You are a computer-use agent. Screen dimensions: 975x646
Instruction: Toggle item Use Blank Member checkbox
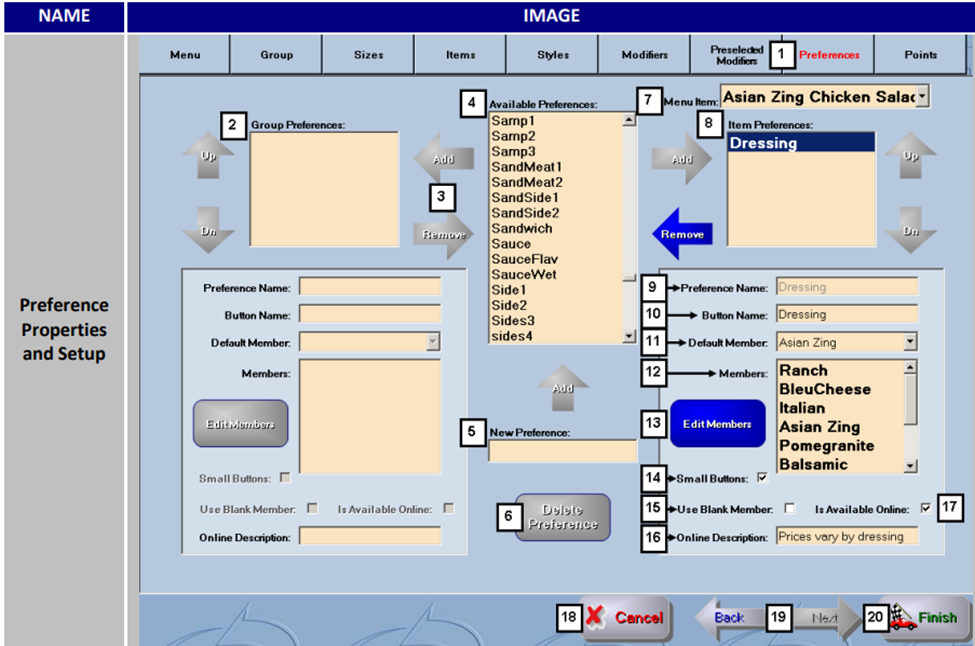pos(790,508)
